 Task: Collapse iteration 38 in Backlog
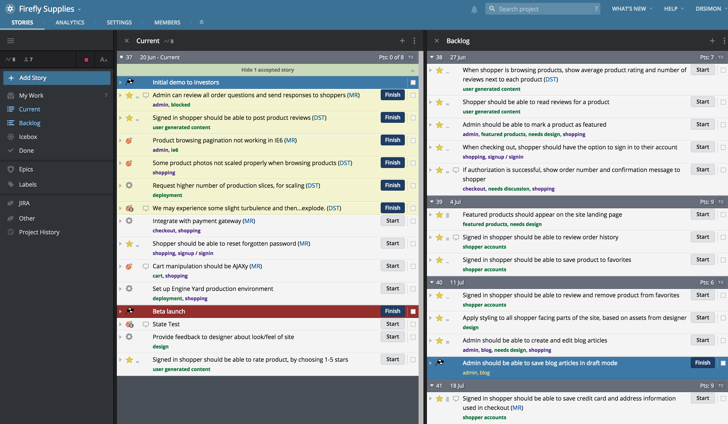pos(432,57)
